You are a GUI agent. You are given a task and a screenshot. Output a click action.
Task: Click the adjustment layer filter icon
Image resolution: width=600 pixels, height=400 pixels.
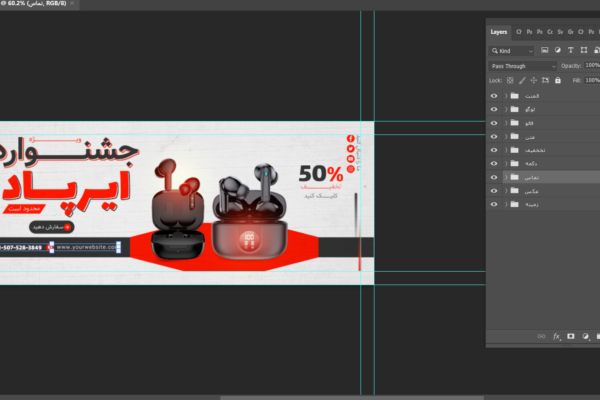tap(557, 50)
